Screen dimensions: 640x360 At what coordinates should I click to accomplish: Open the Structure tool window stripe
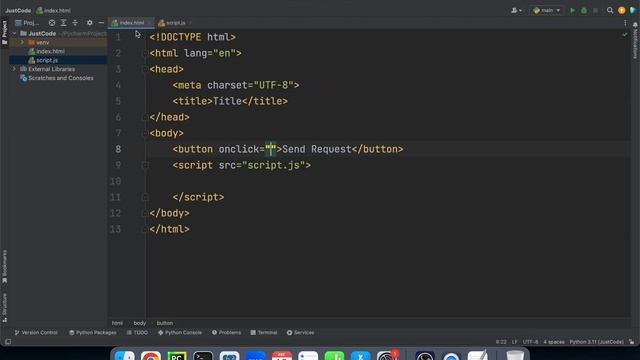point(4,307)
